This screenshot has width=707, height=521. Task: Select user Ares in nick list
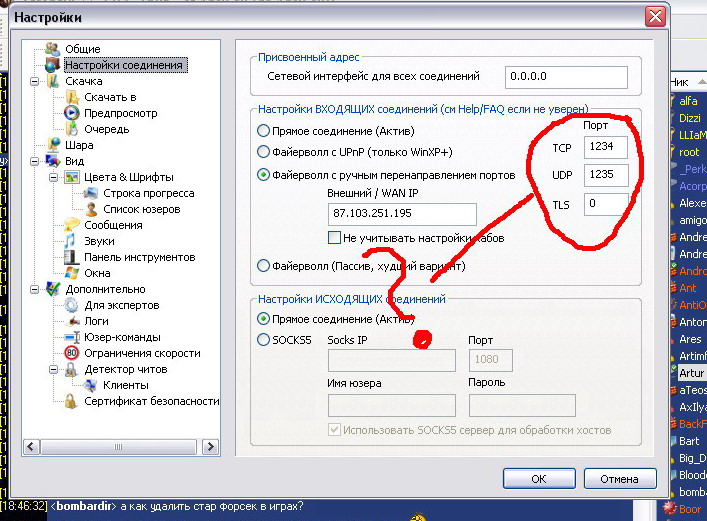[x=689, y=339]
